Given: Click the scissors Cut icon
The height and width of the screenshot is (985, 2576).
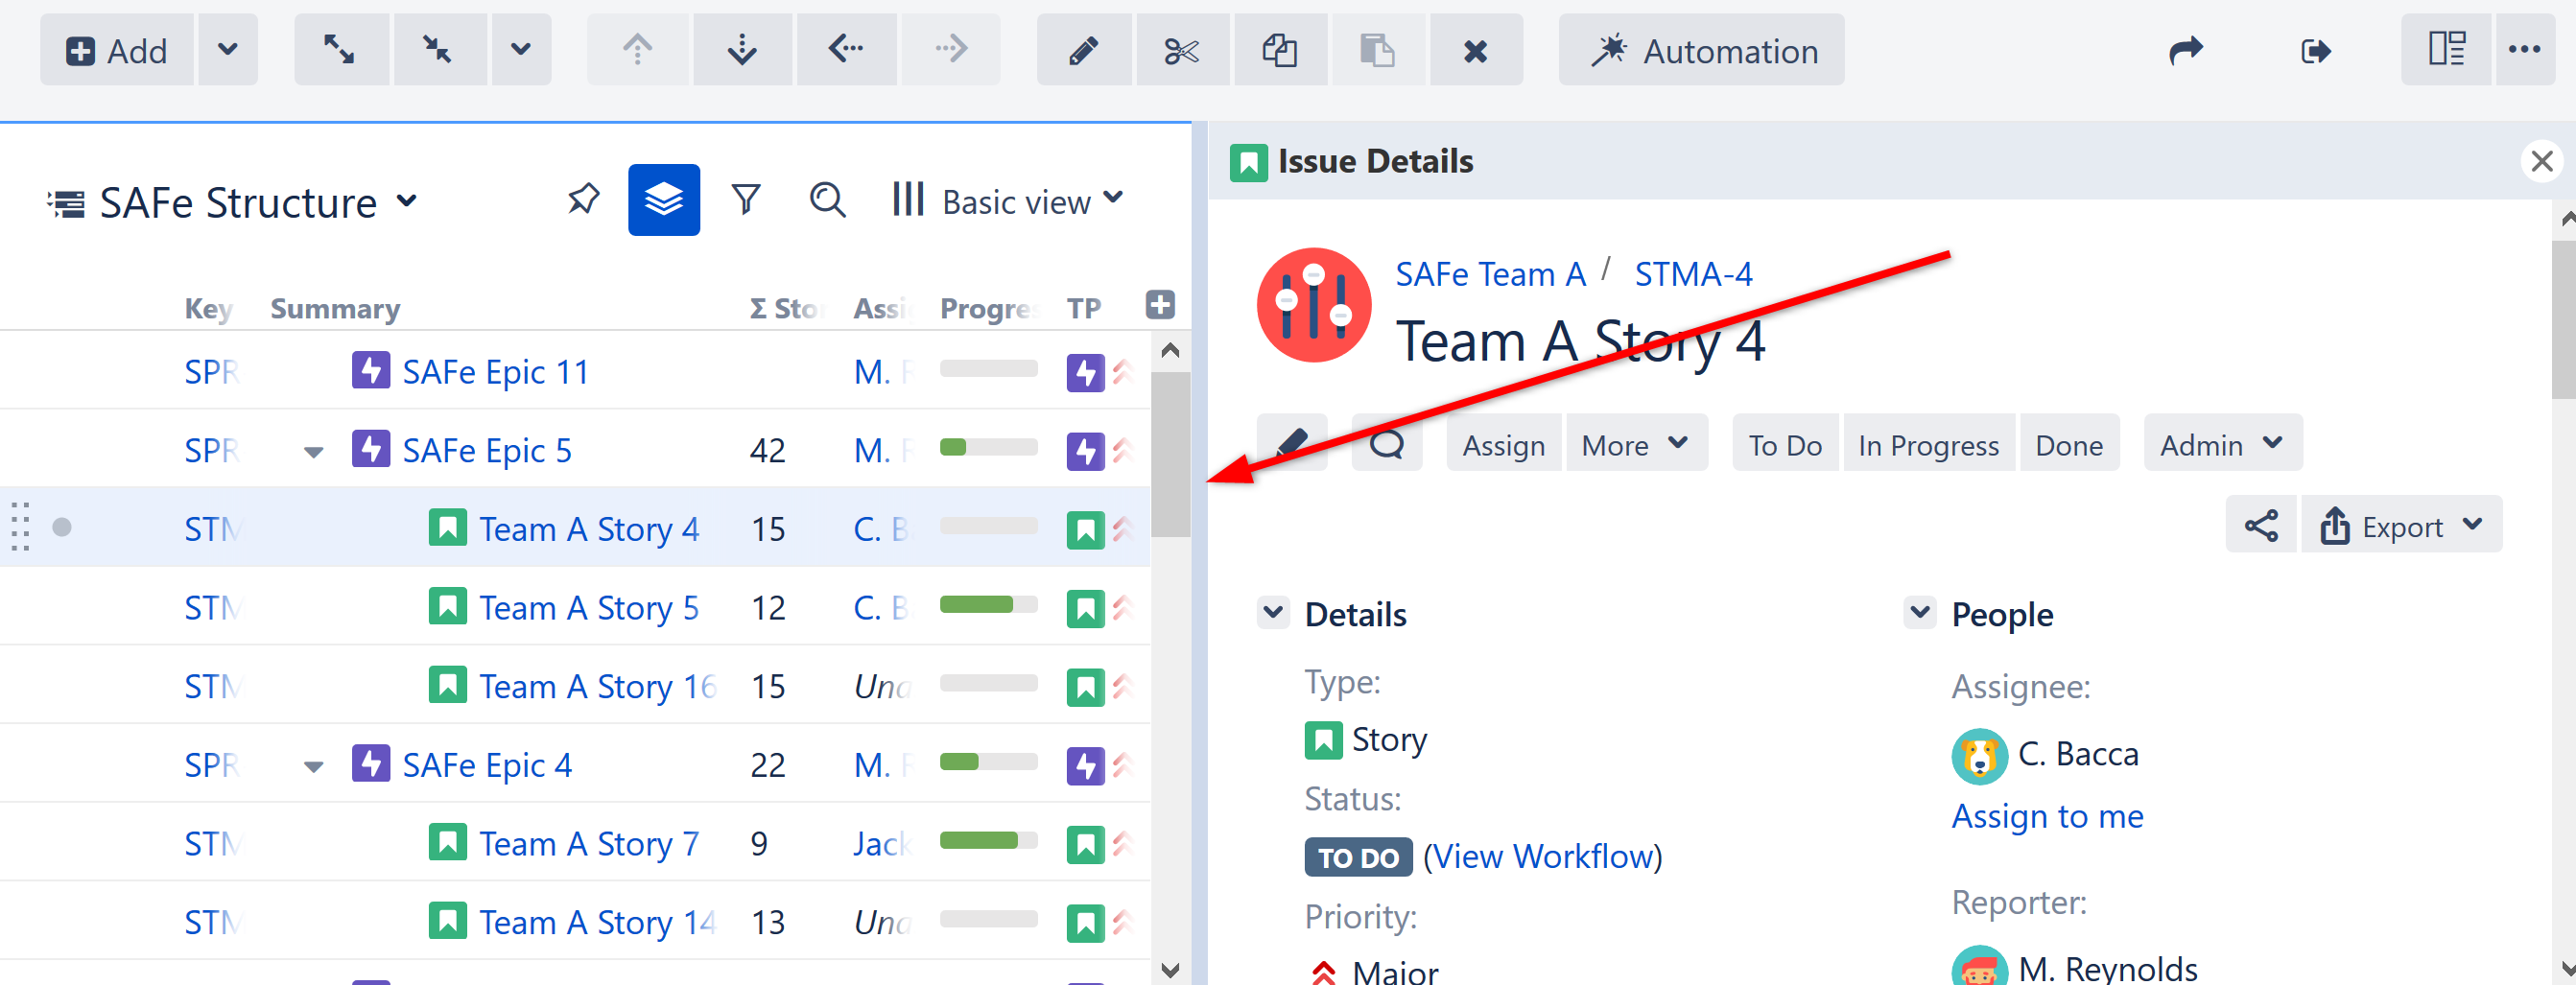Looking at the screenshot, I should [1182, 50].
